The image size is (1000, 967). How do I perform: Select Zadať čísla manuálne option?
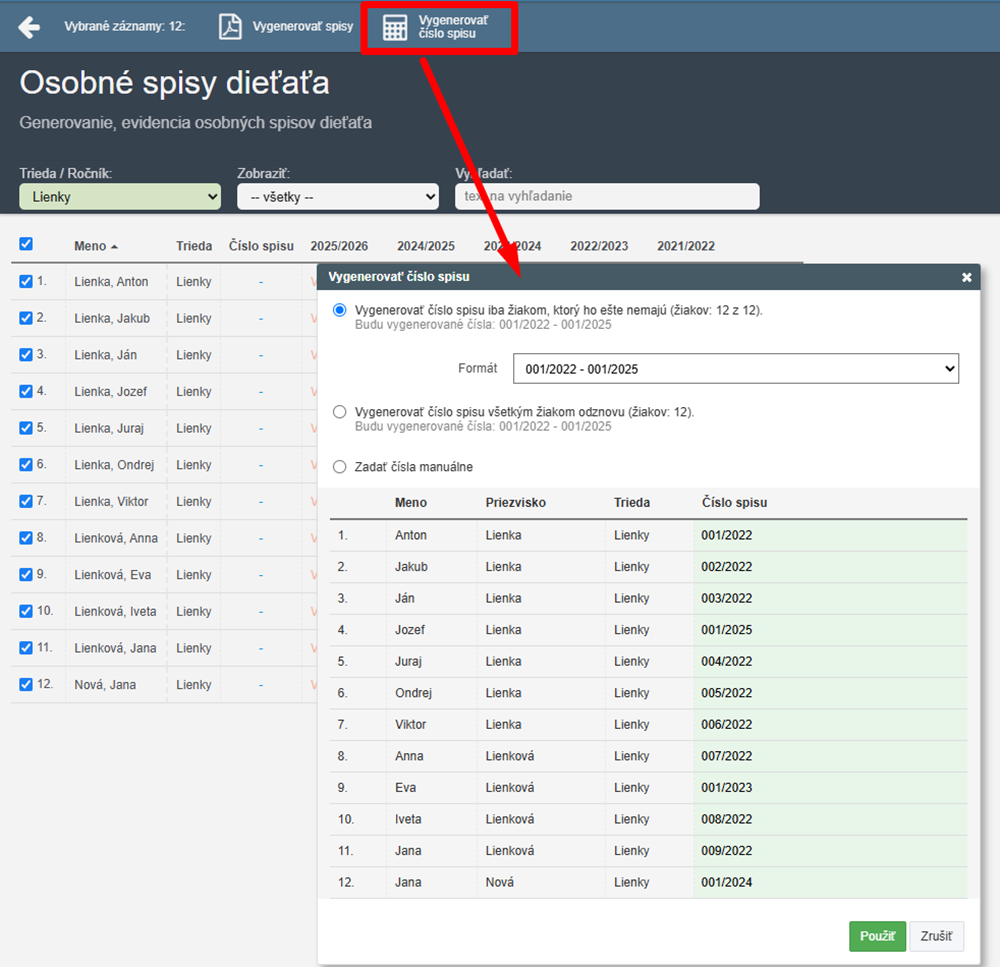coord(340,467)
